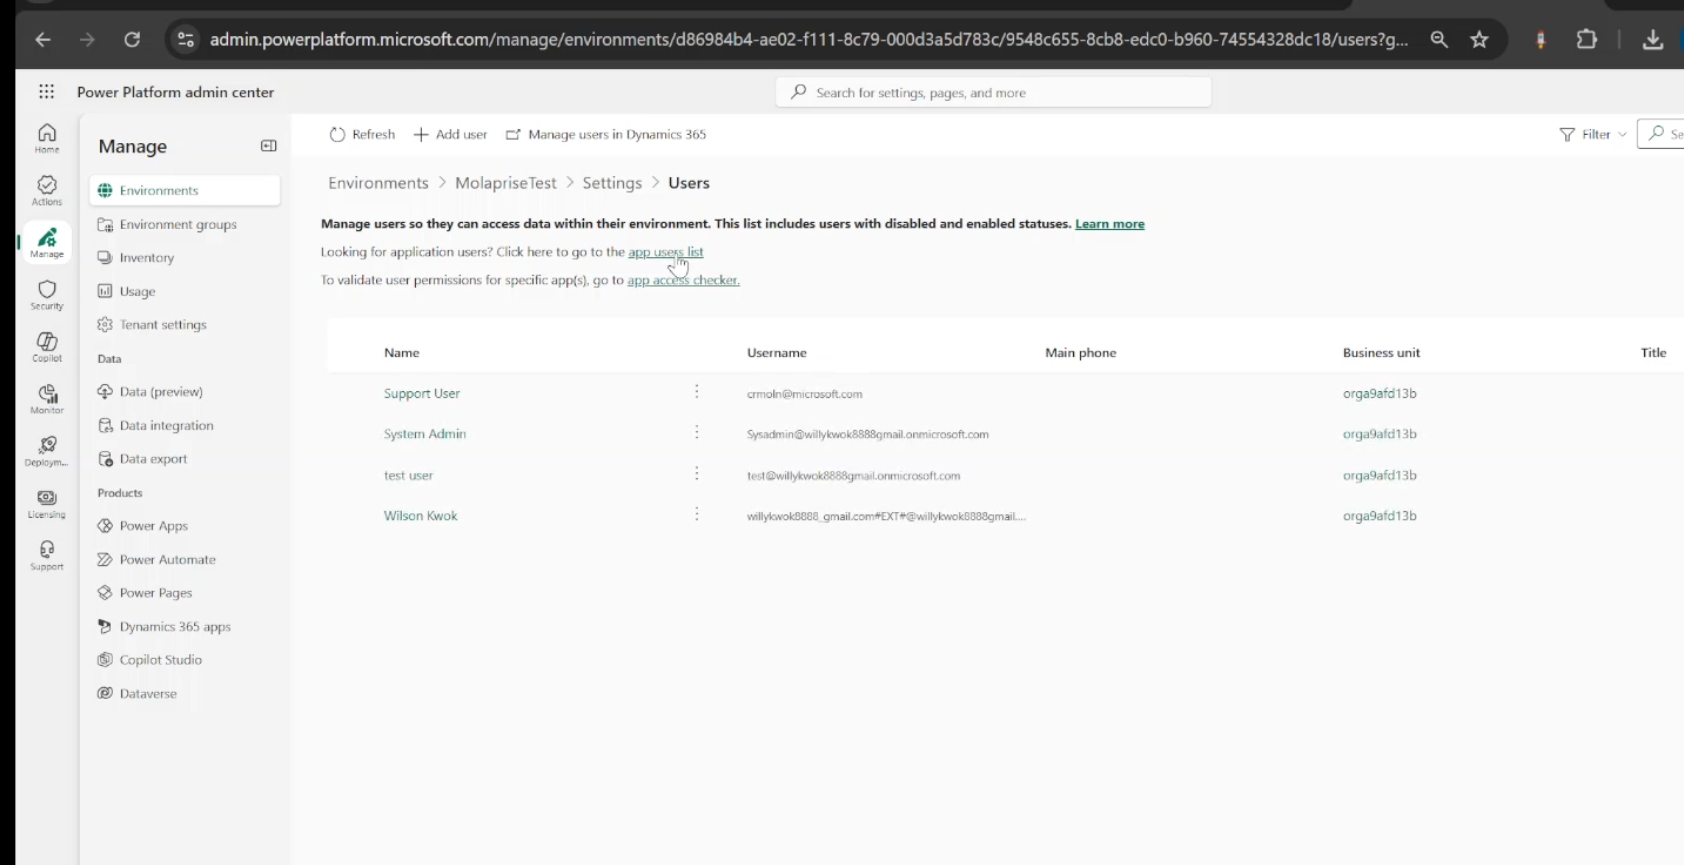Open Security in the left rail
The height and width of the screenshot is (865, 1684).
coord(47,295)
